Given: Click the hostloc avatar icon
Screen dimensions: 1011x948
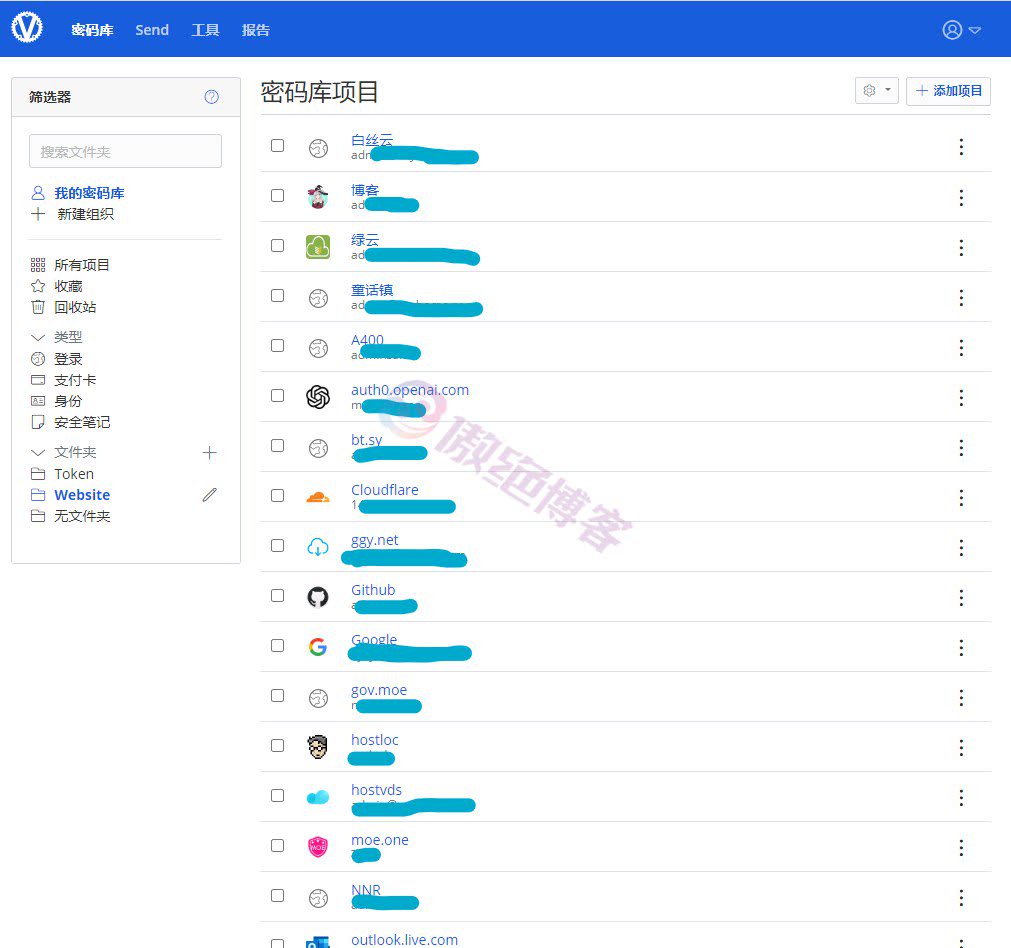Looking at the screenshot, I should (x=318, y=747).
